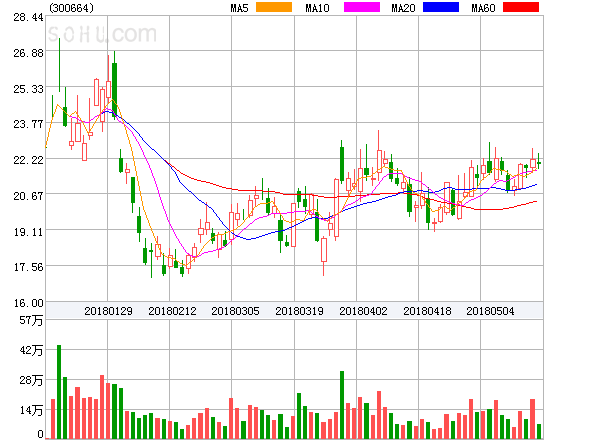Click the 57万 volume axis label
The height and width of the screenshot is (440, 600).
(x=31, y=320)
